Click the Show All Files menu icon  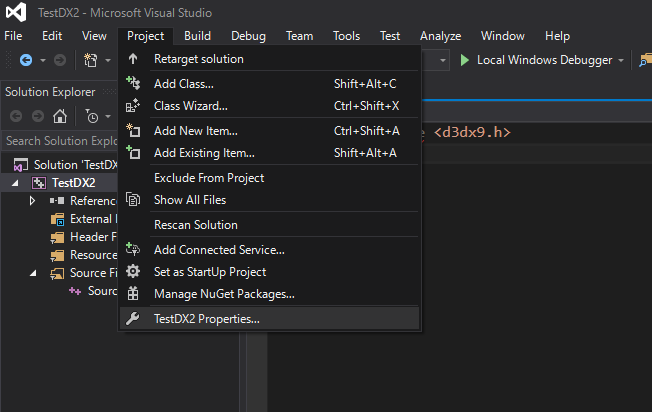pos(133,200)
